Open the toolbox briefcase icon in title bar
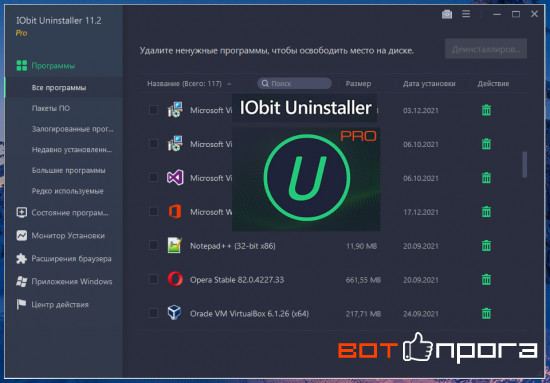Viewport: 550px width, 383px height. pyautogui.click(x=447, y=14)
